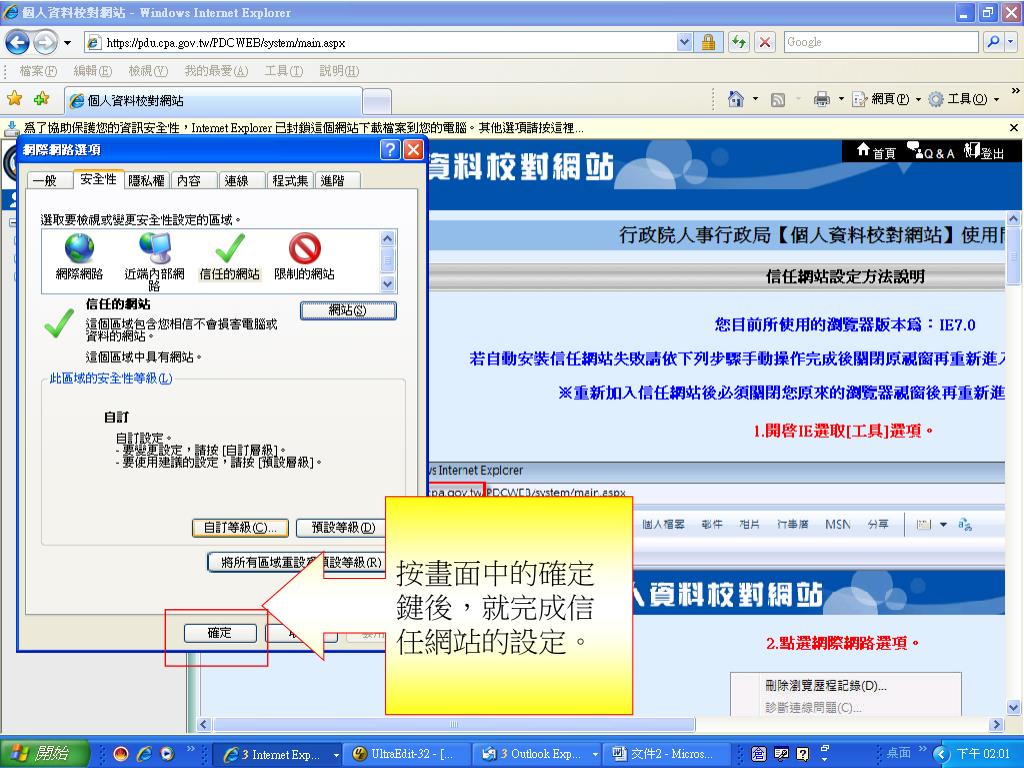Click the browser Forward arrow button
The width and height of the screenshot is (1024, 768).
(45, 43)
